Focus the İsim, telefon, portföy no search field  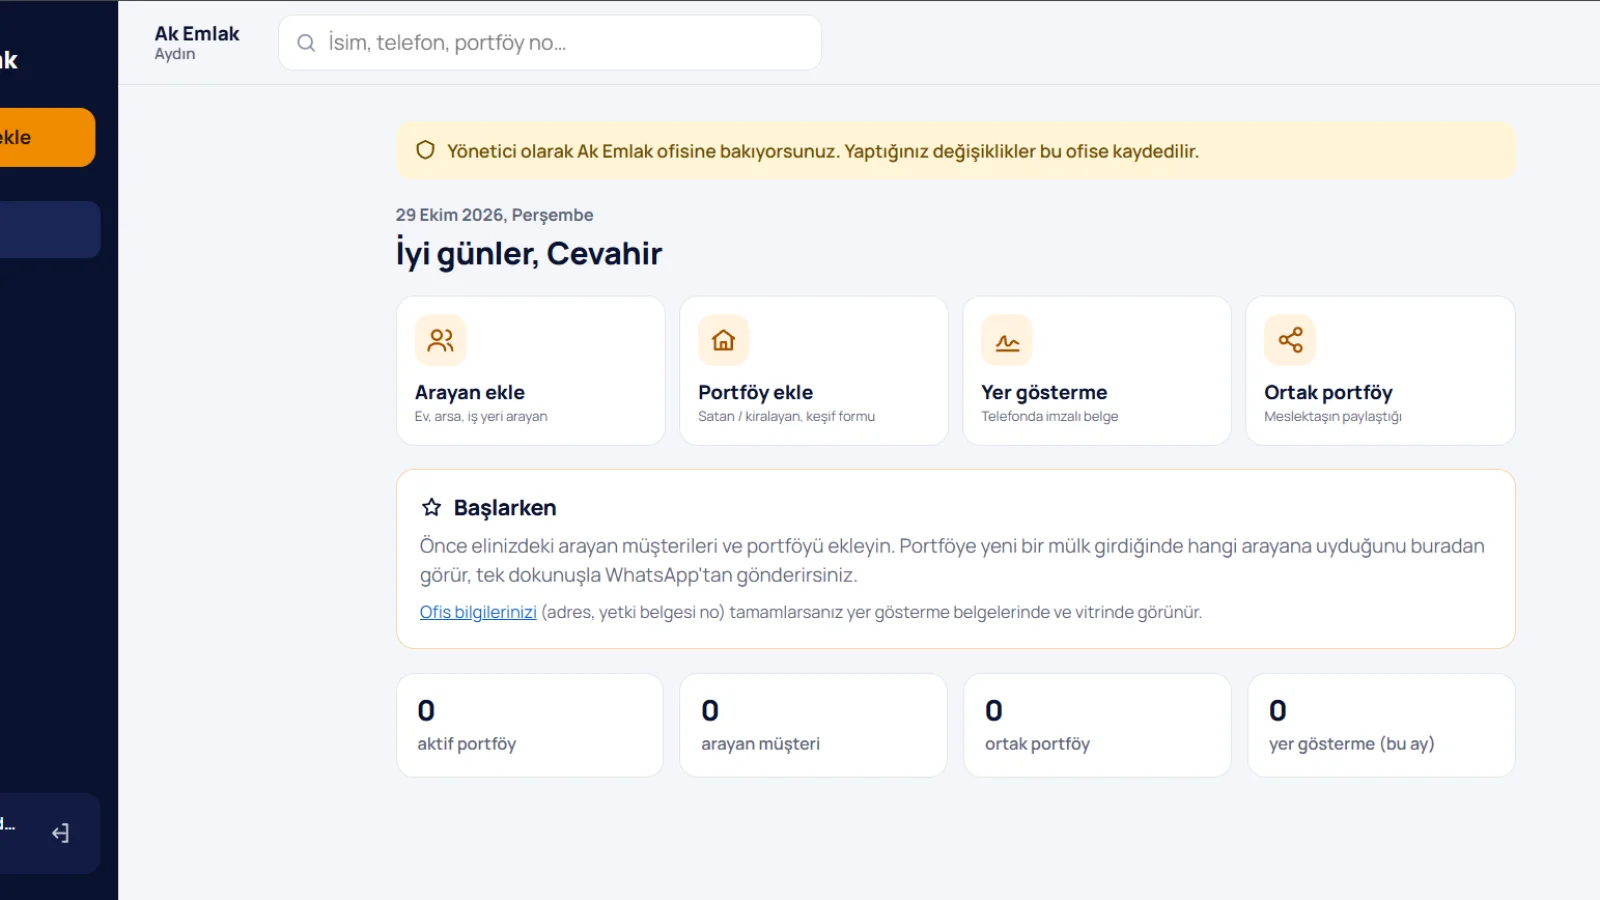coord(550,43)
